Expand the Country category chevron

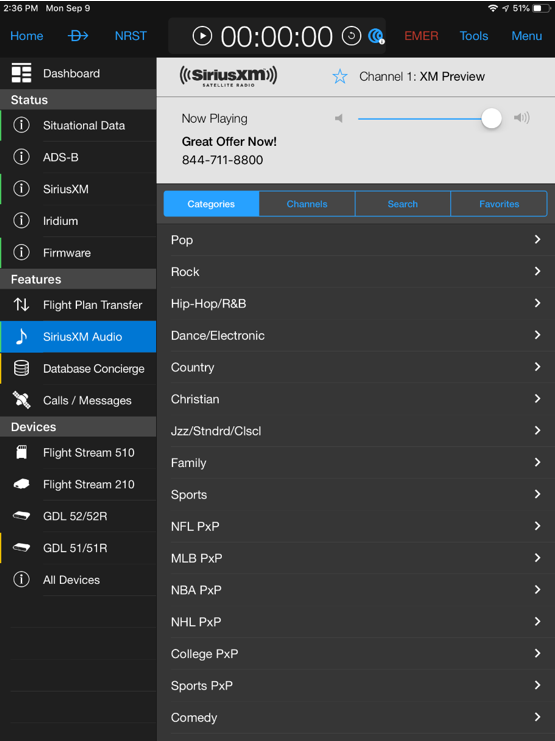tap(537, 367)
